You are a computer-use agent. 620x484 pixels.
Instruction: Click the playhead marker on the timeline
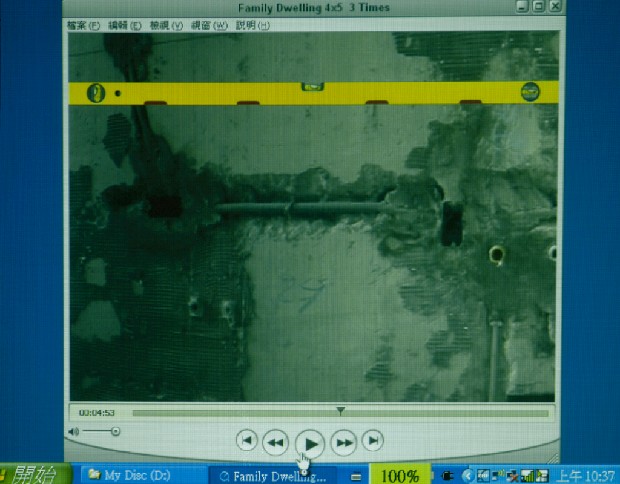coord(341,410)
